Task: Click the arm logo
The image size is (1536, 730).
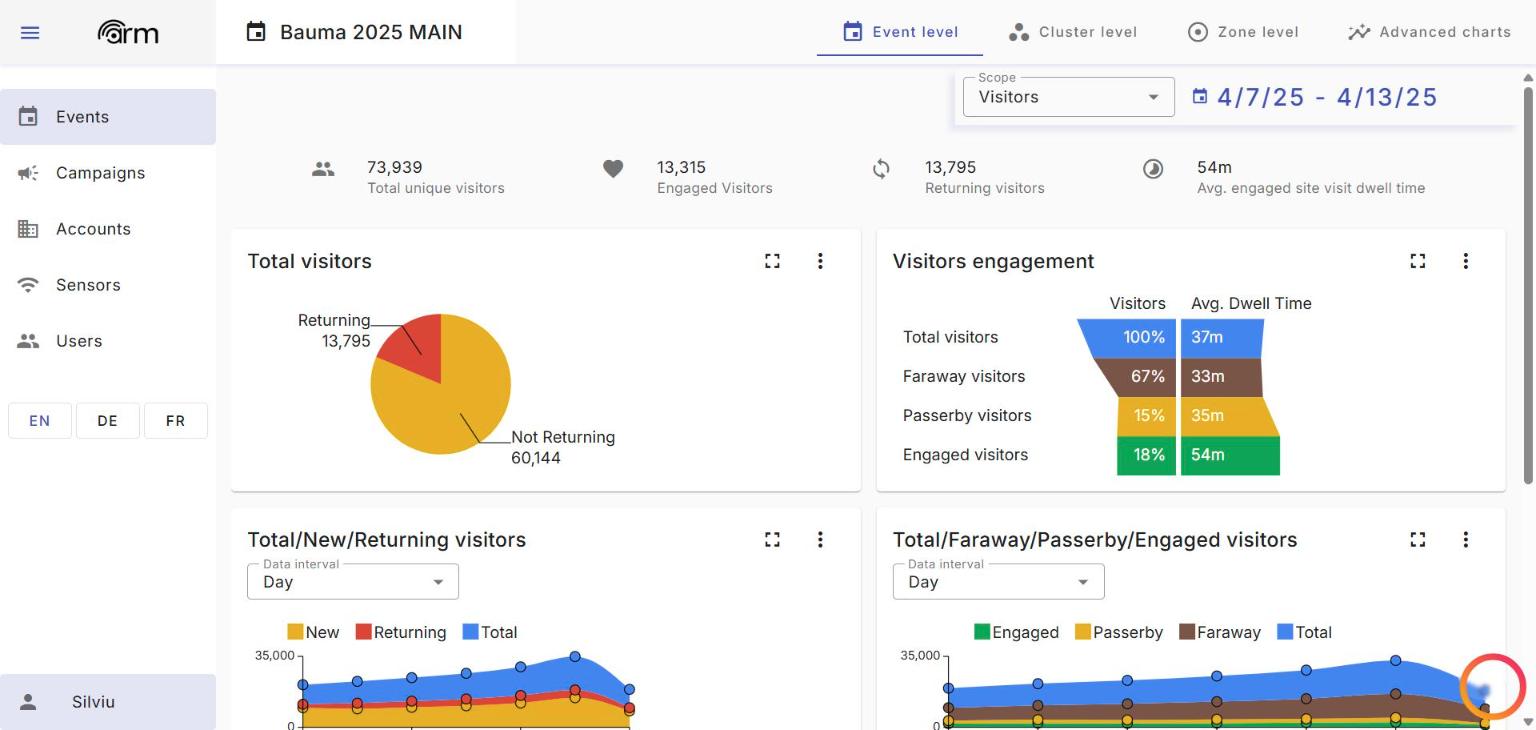Action: (128, 32)
